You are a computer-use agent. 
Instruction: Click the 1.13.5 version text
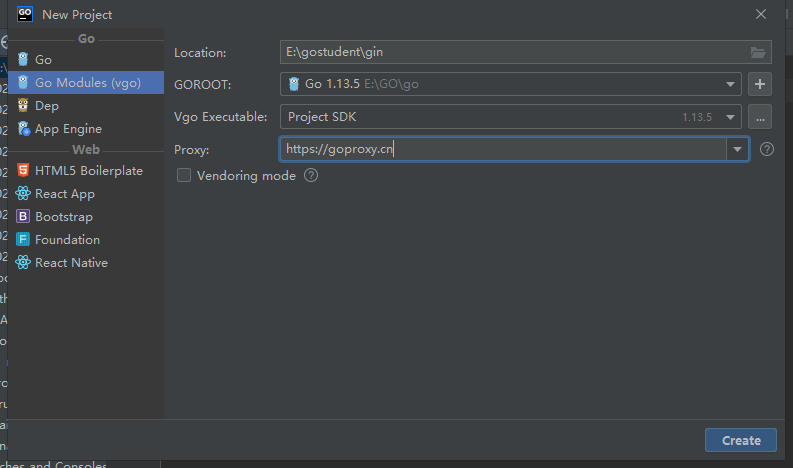pyautogui.click(x=697, y=117)
